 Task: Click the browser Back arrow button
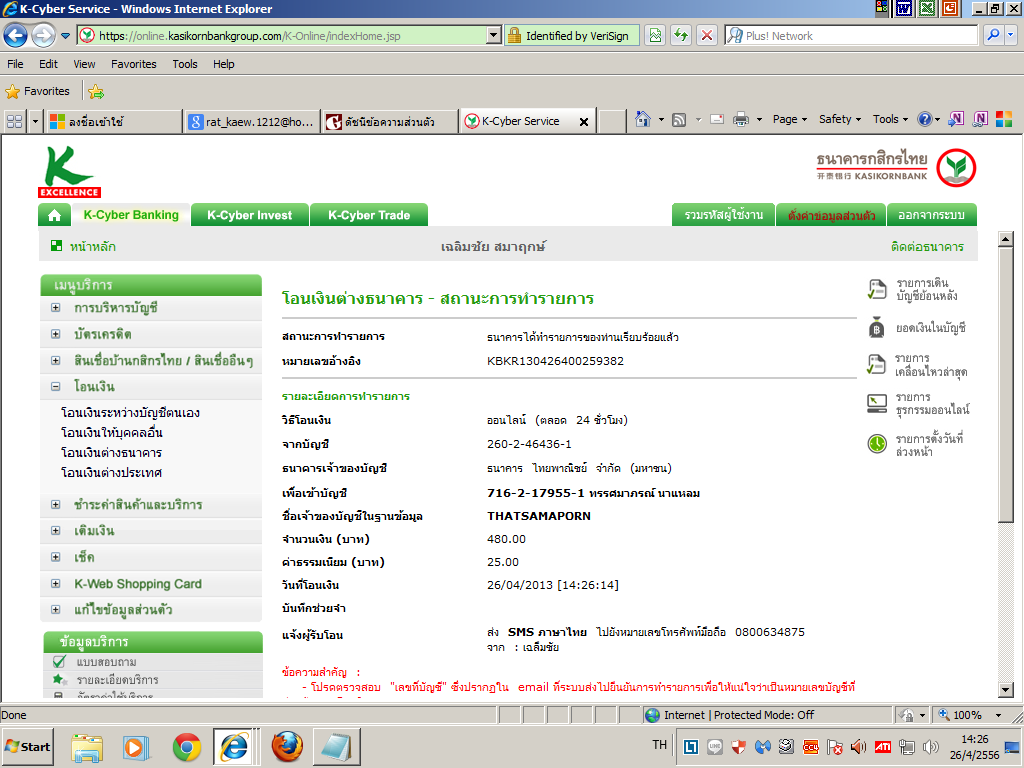(16, 35)
